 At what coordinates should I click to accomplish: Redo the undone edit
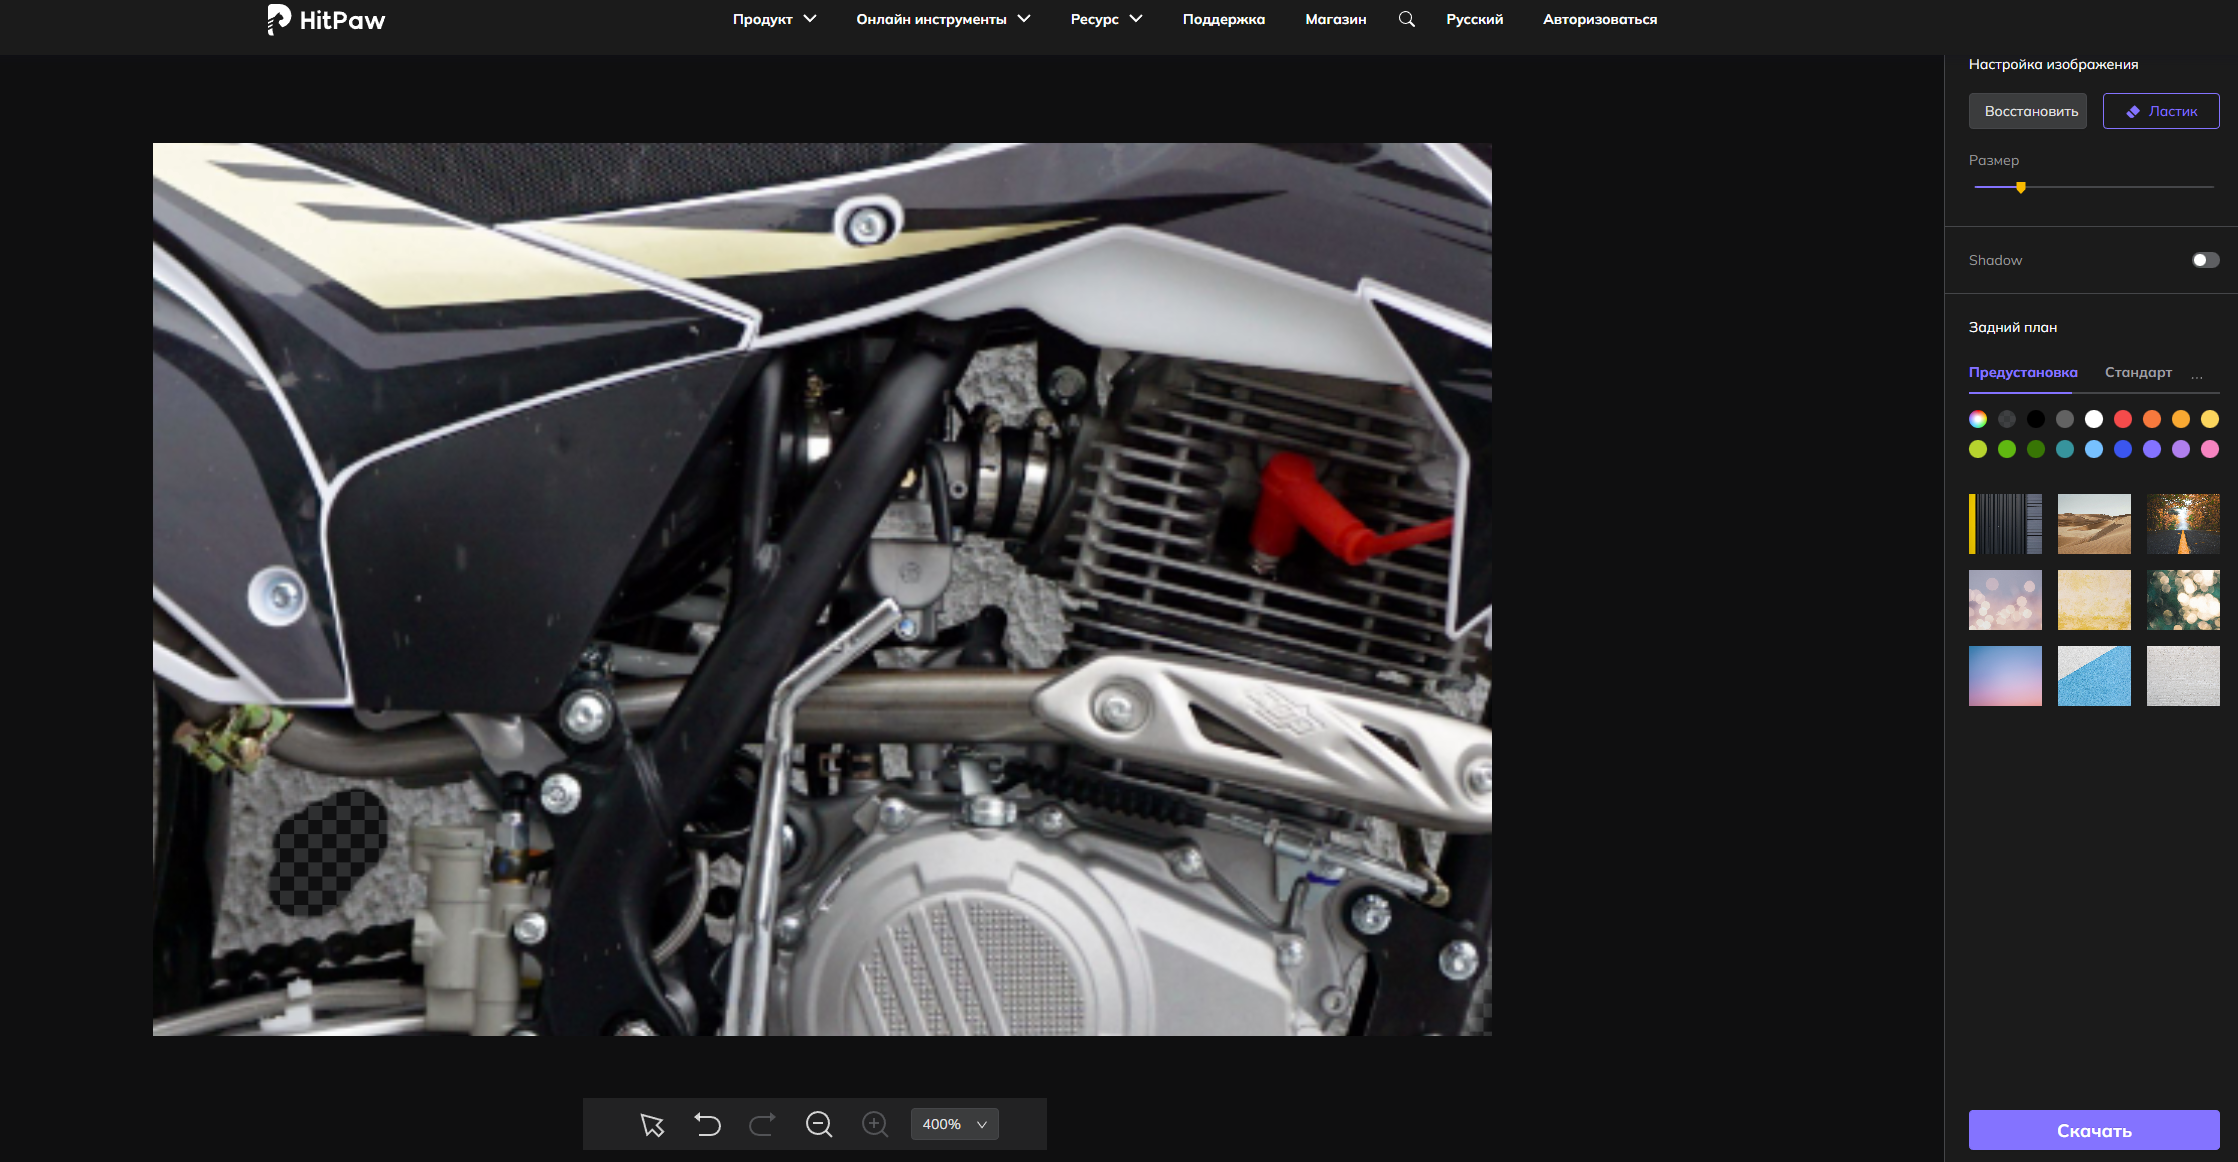(762, 1125)
